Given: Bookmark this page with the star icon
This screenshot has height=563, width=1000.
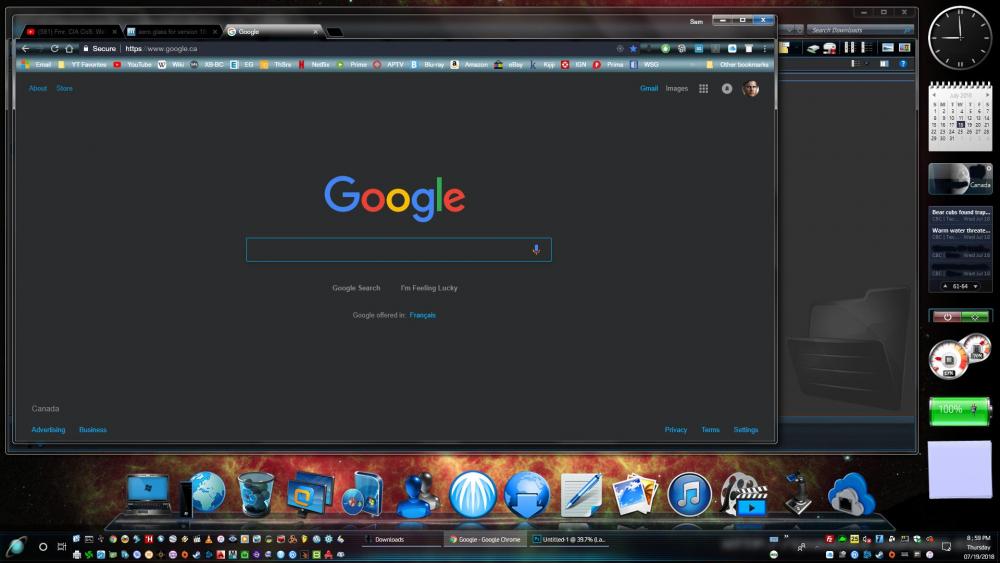Looking at the screenshot, I should point(633,48).
